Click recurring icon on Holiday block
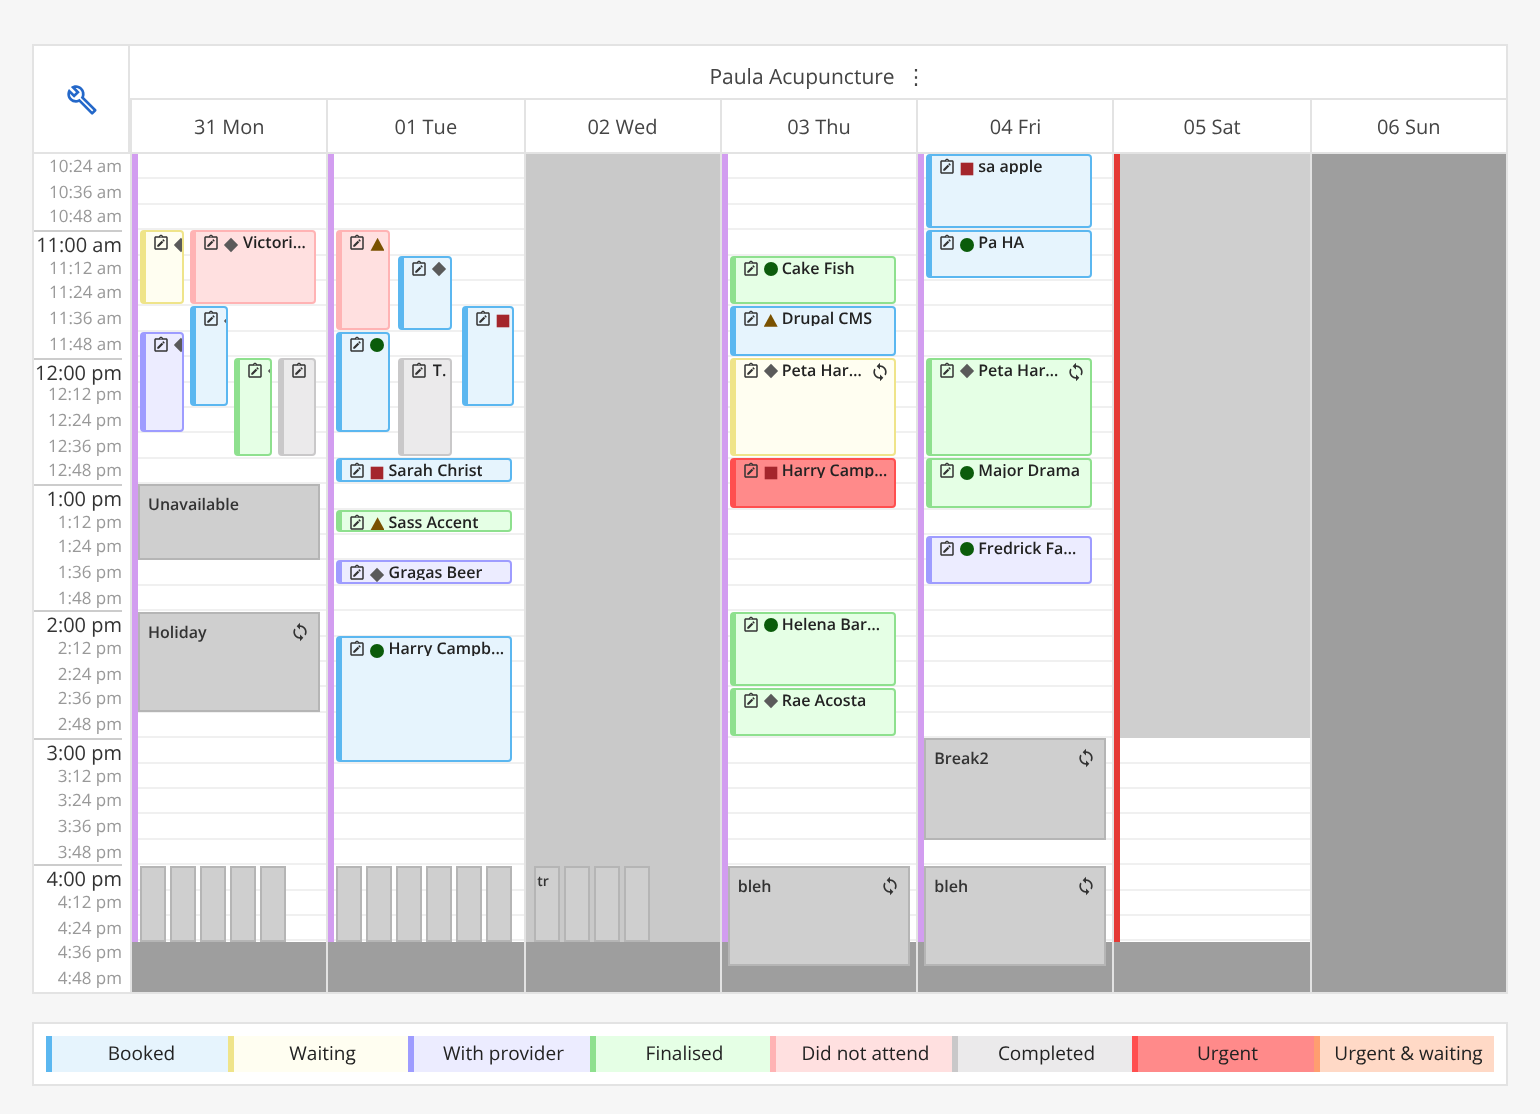The image size is (1540, 1116). (x=300, y=632)
